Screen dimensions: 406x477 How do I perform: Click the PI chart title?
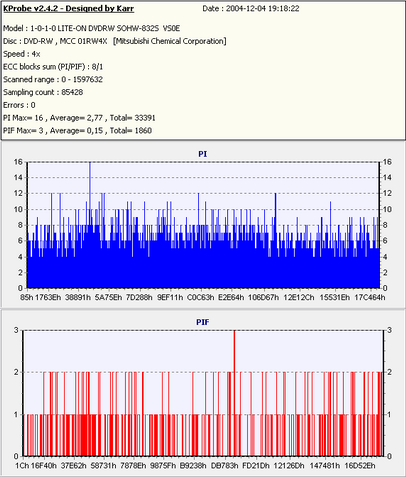coord(203,154)
